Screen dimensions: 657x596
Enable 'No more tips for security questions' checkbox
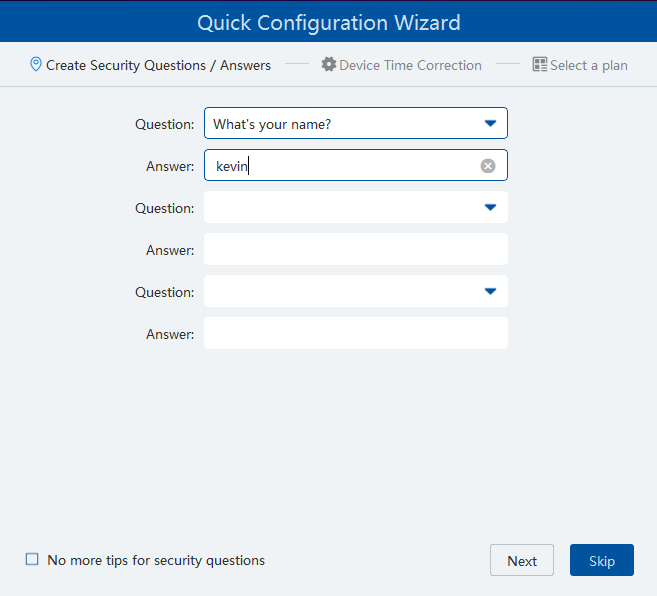(x=32, y=560)
